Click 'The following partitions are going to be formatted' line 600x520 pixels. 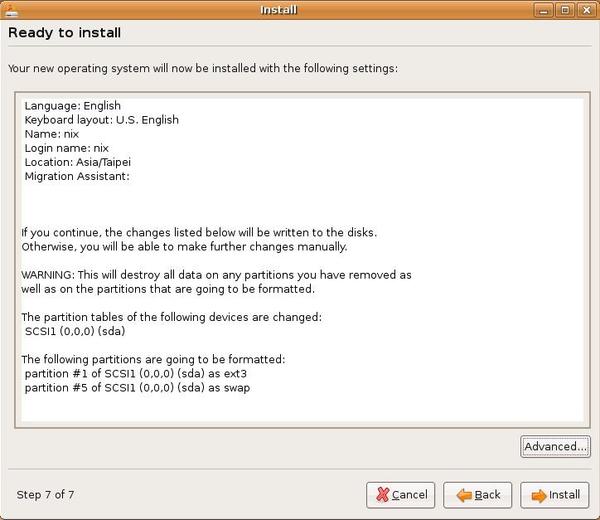pyautogui.click(x=153, y=359)
